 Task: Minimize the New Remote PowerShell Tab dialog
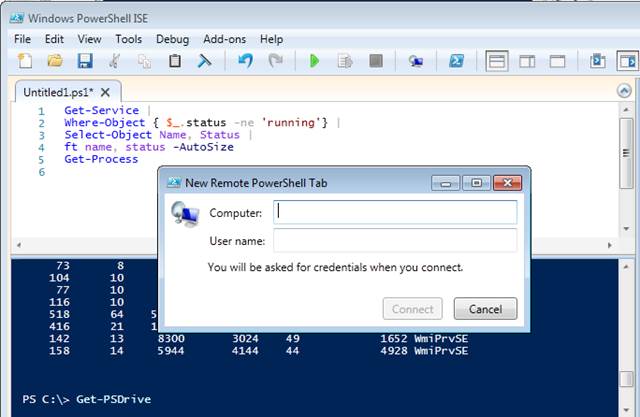[446, 183]
